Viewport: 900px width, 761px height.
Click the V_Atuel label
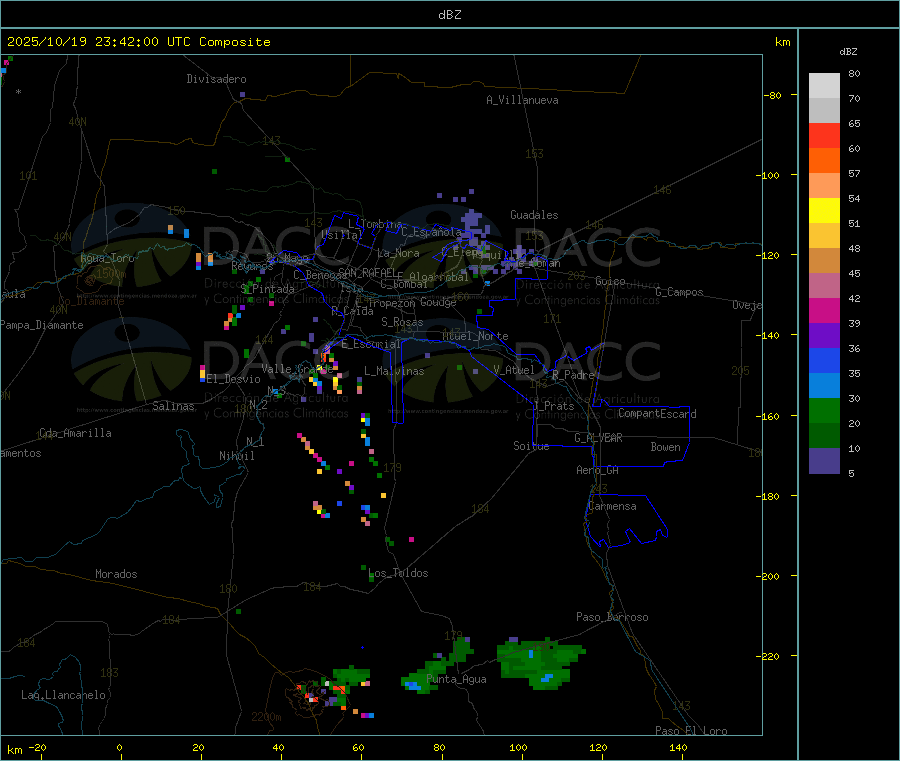coord(514,370)
